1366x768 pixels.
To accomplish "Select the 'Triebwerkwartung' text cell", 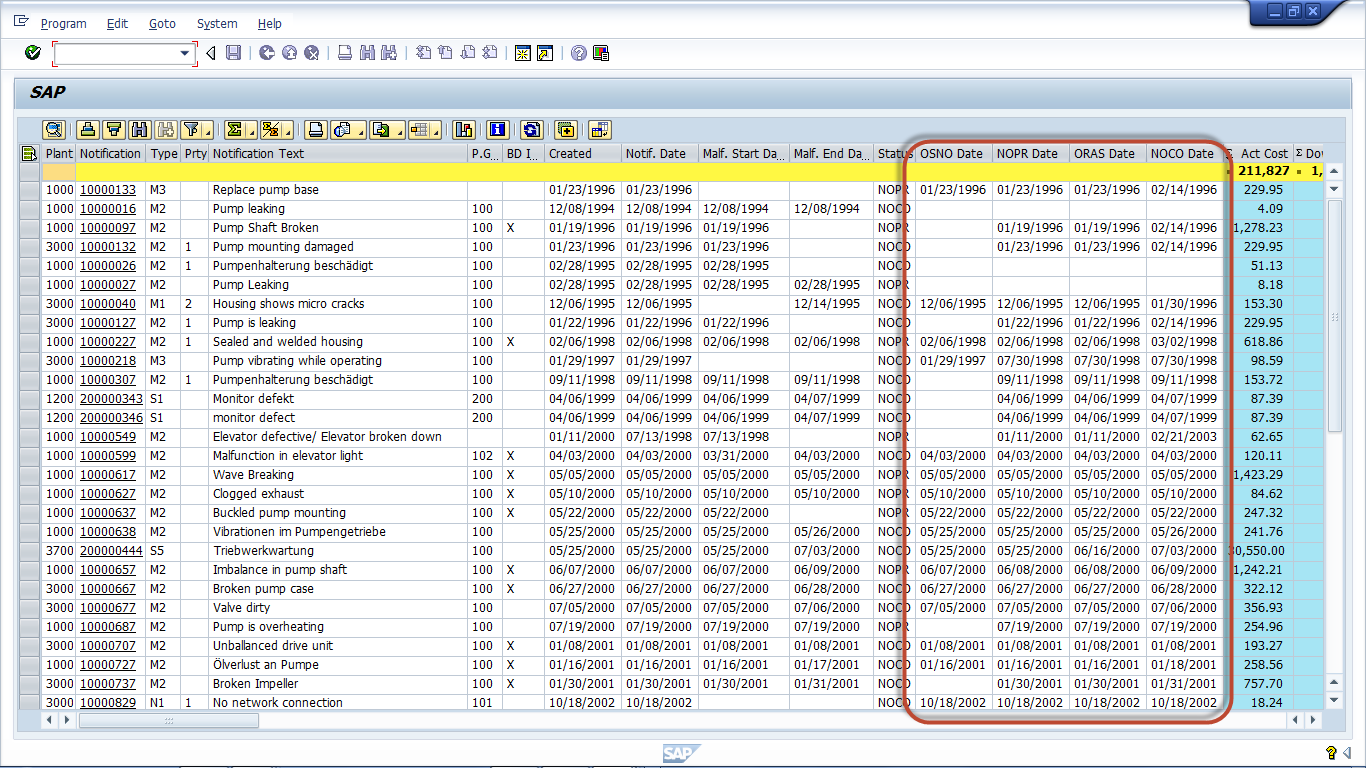I will click(338, 551).
